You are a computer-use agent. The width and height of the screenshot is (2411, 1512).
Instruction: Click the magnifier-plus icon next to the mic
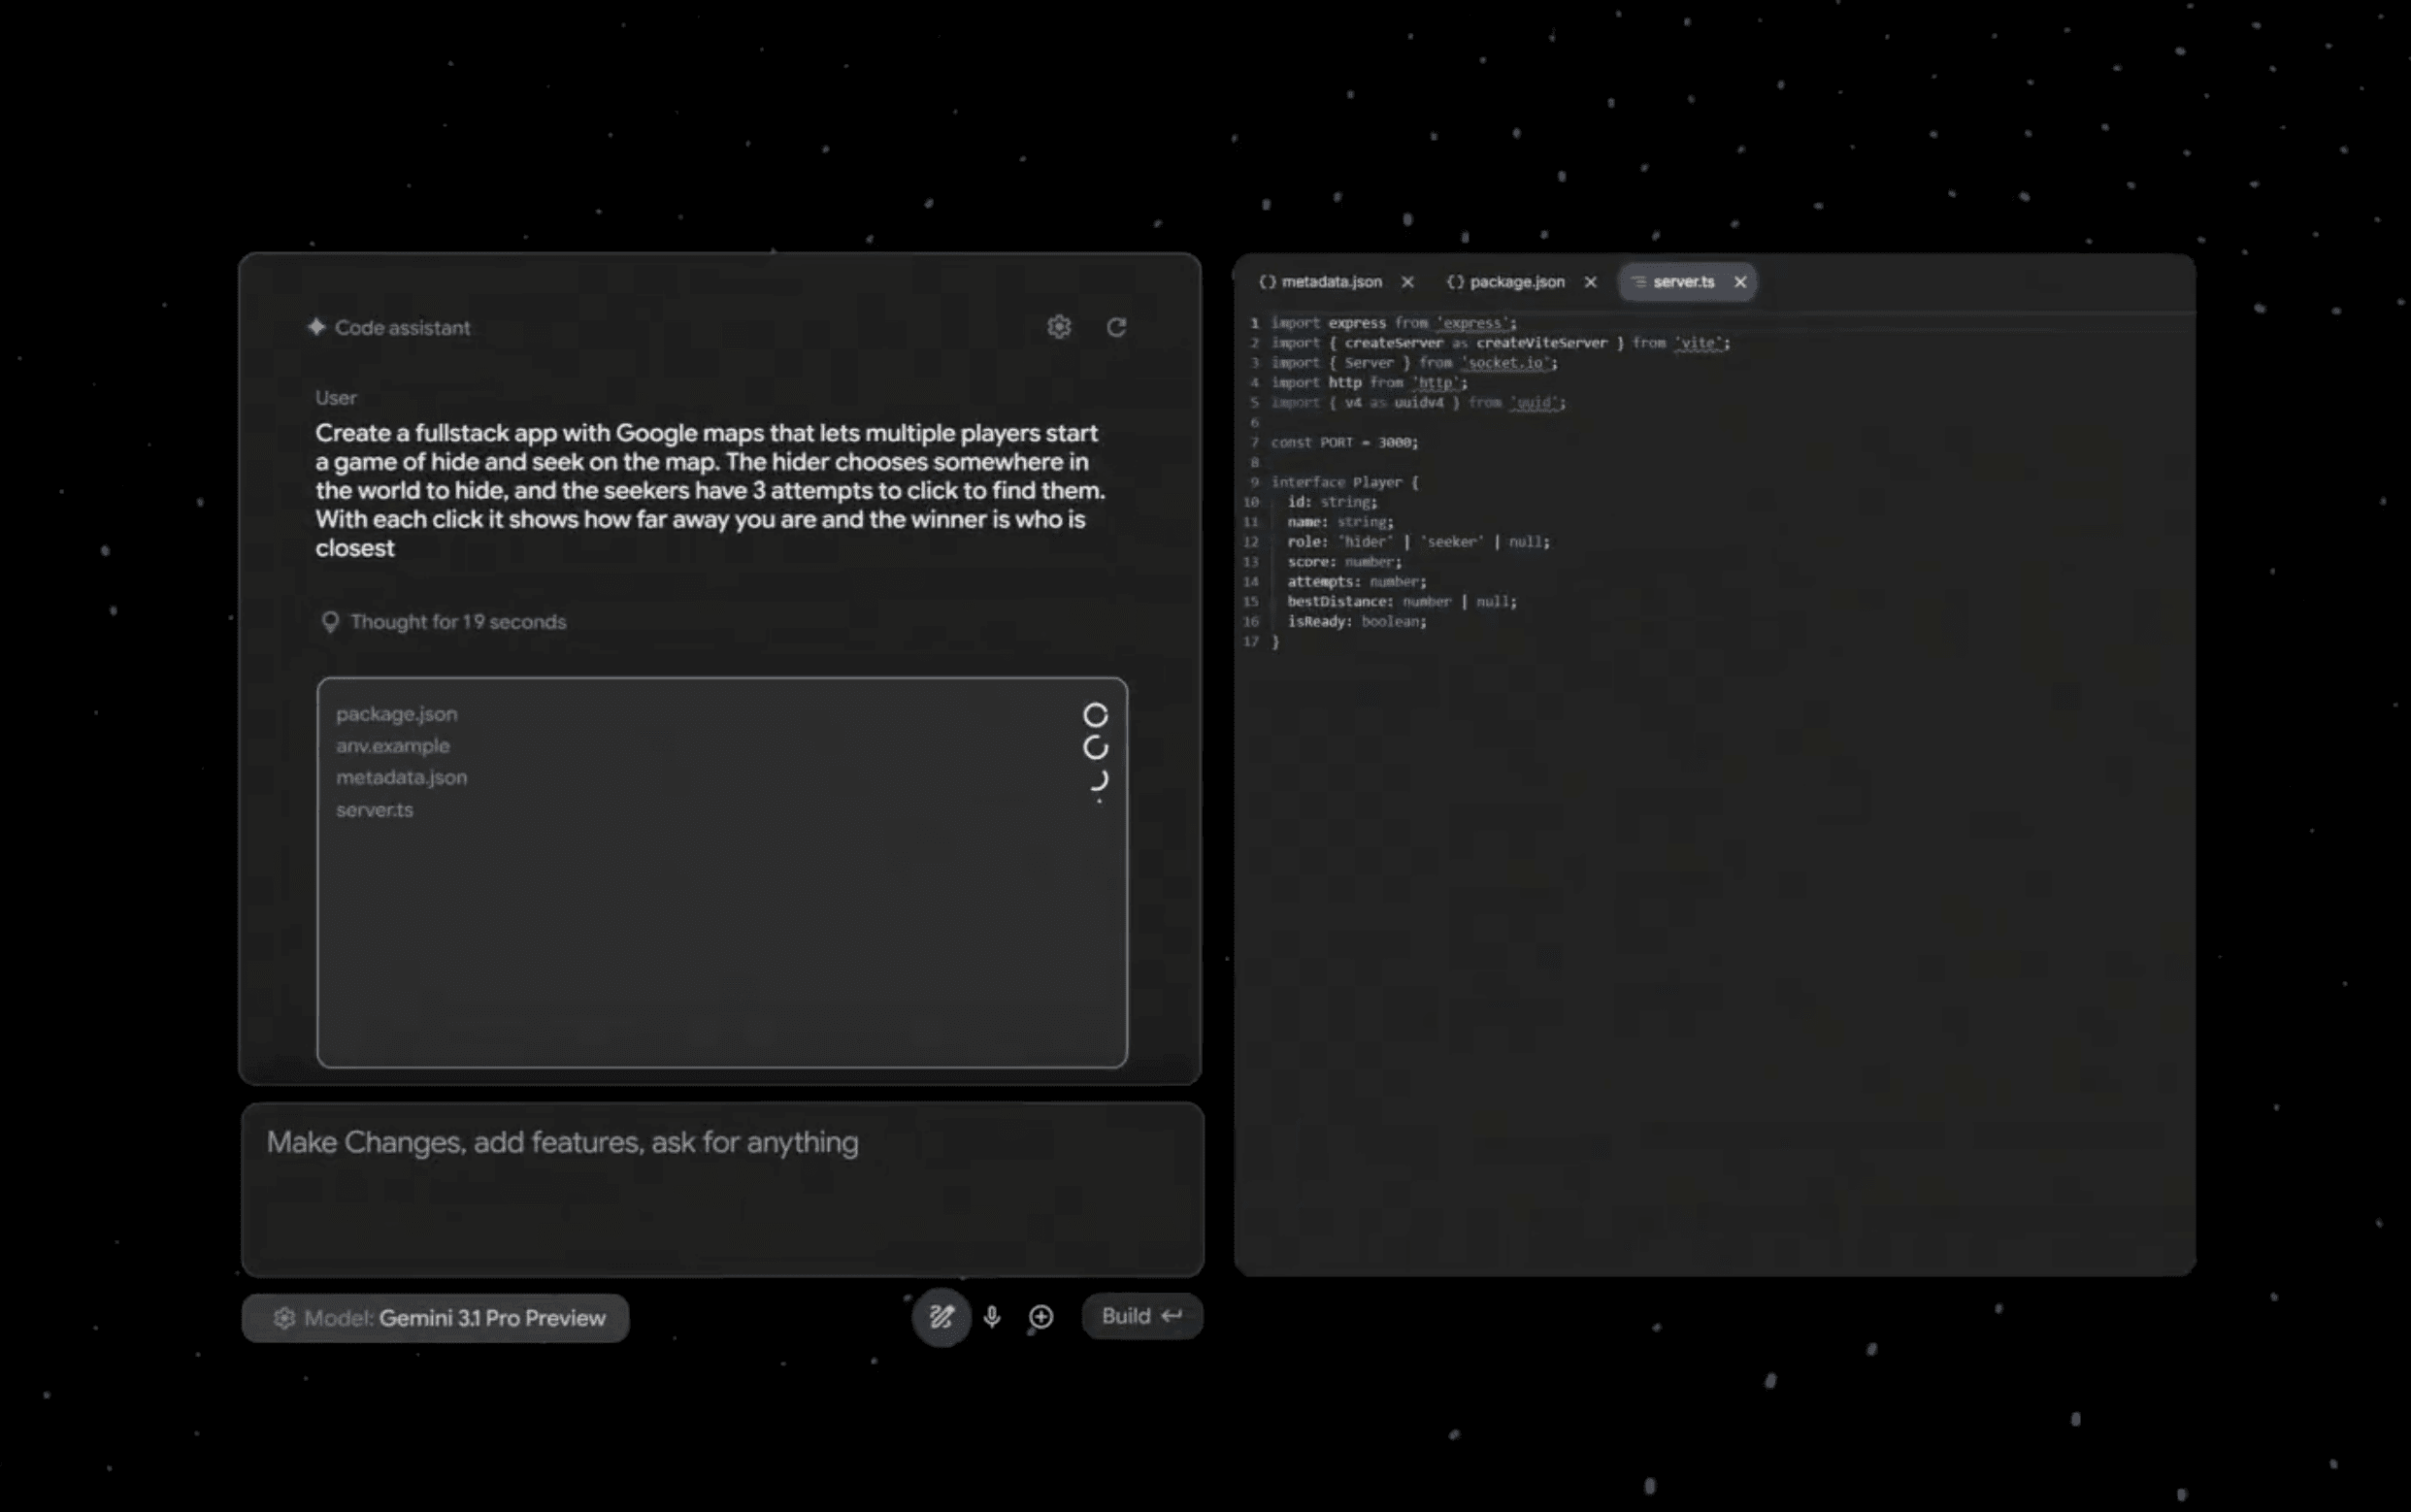click(x=1040, y=1317)
